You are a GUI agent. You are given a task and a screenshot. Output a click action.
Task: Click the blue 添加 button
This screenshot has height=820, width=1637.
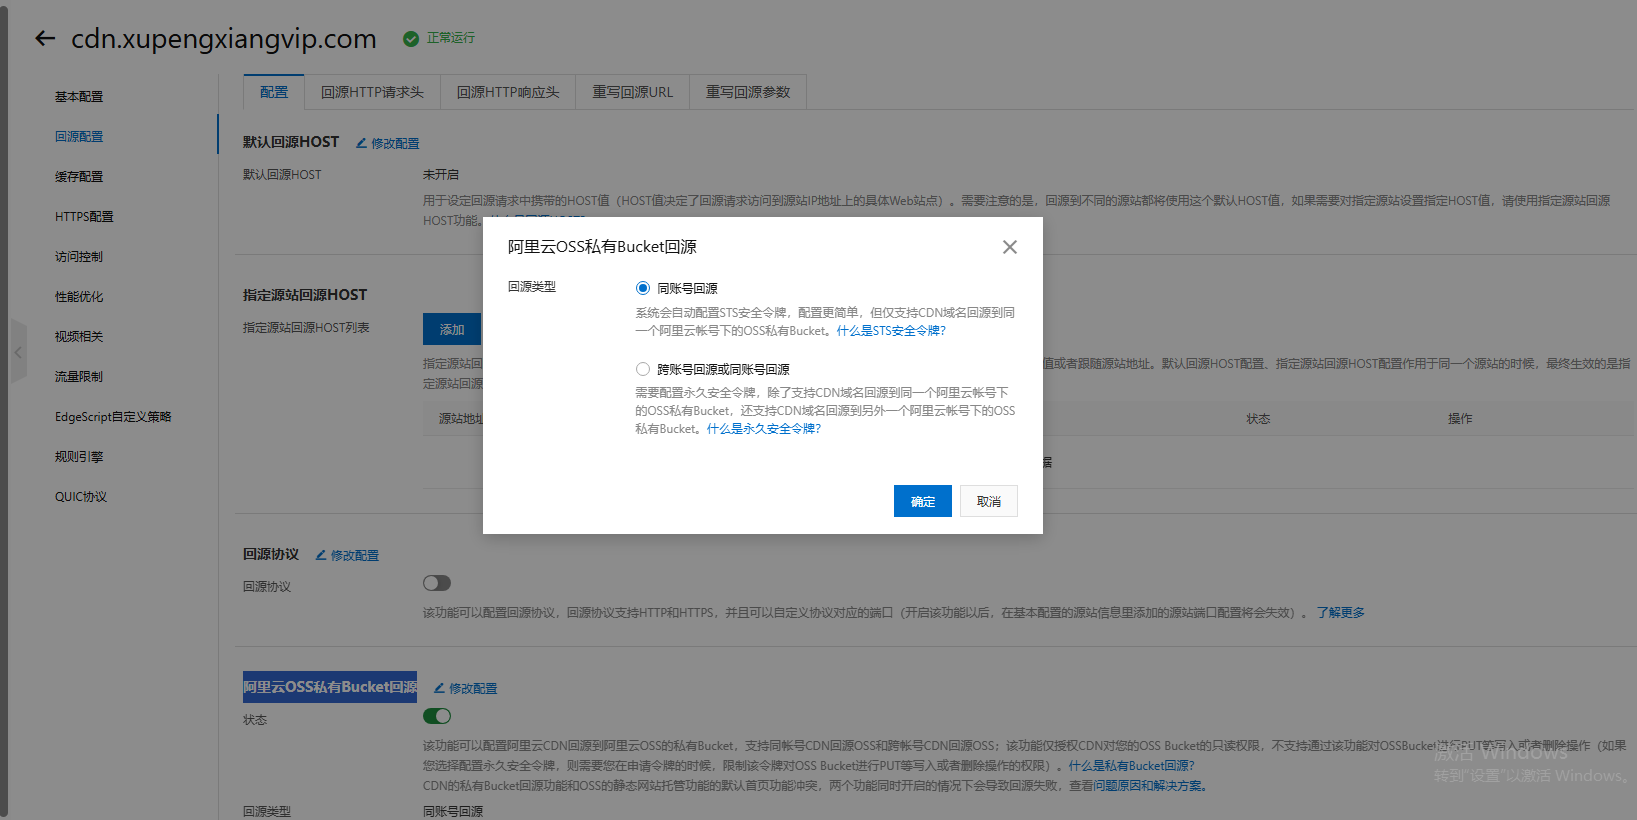[x=452, y=329]
